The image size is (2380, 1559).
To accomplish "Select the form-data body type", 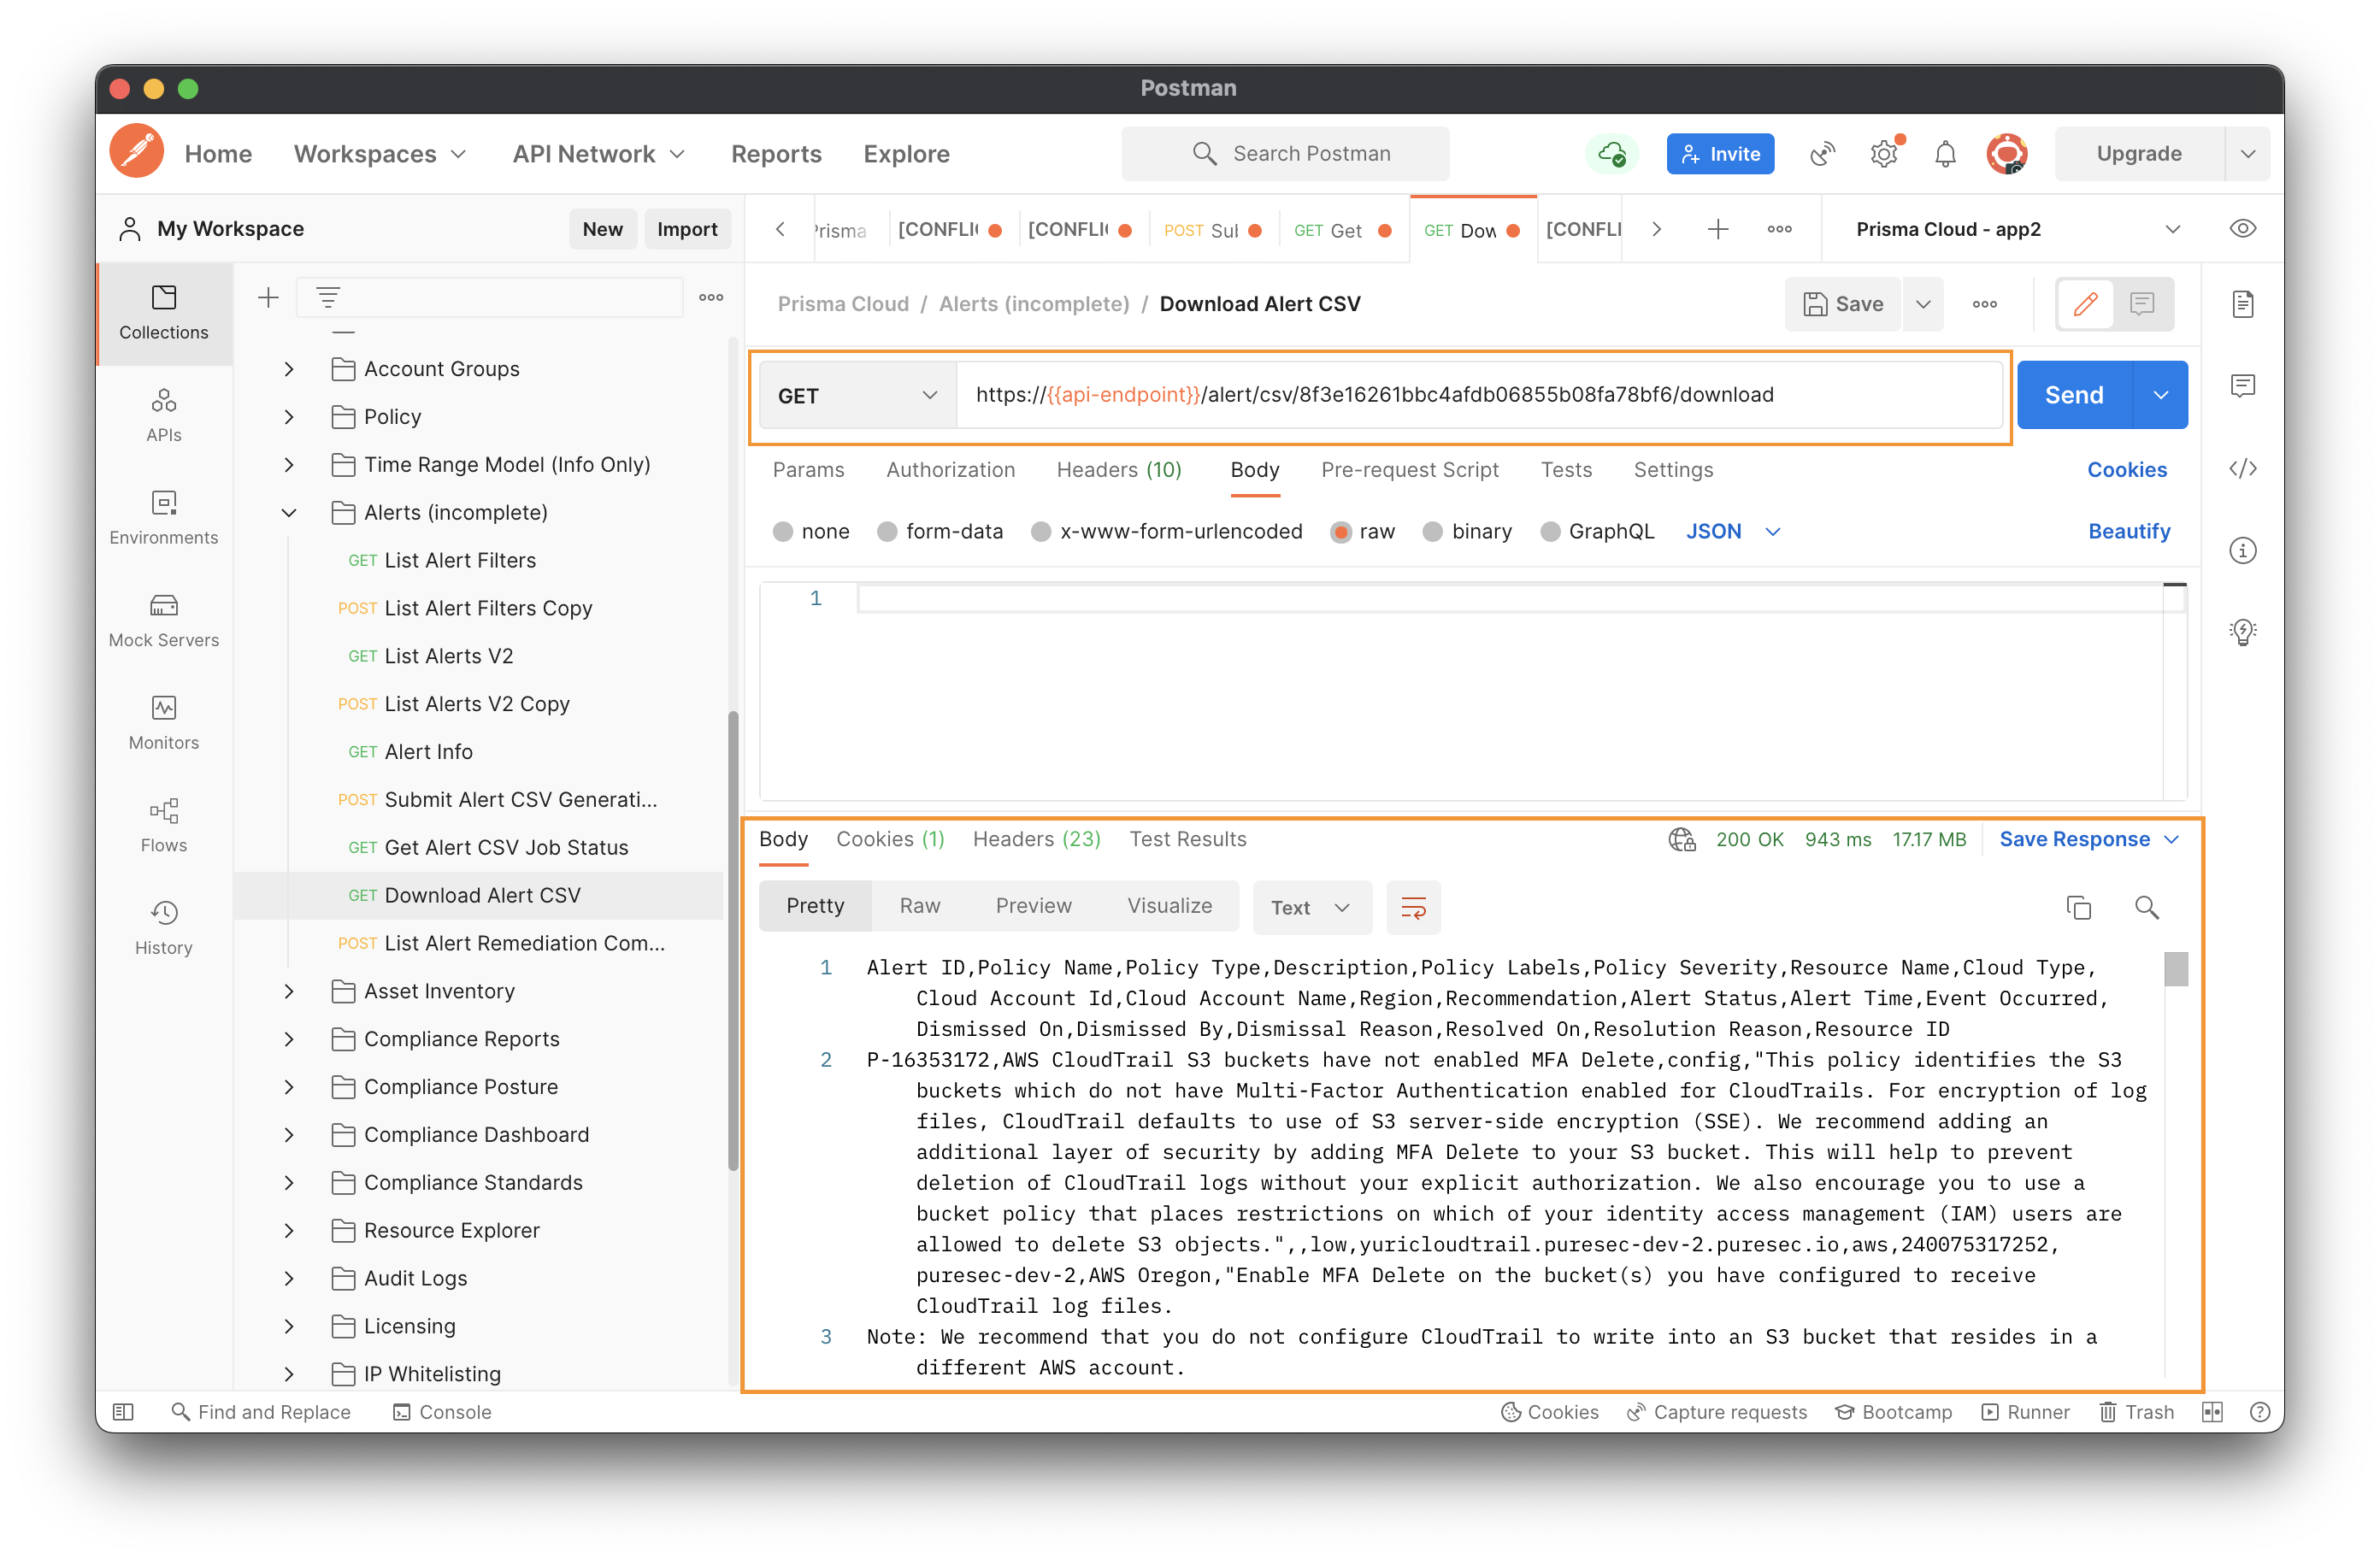I will (887, 531).
